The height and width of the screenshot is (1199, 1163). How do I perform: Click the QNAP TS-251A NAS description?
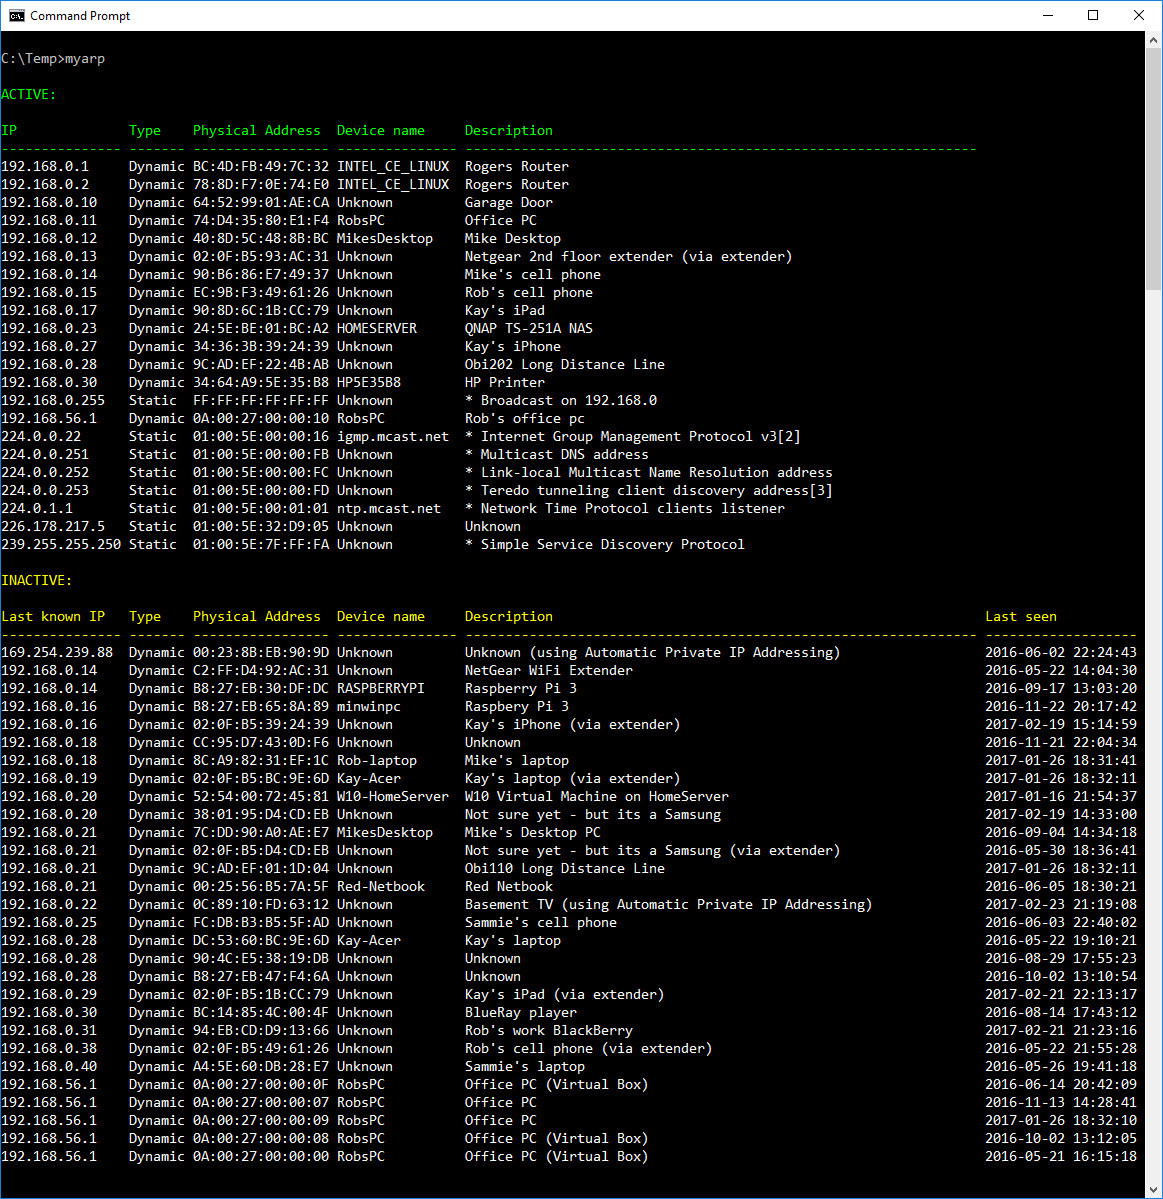[528, 329]
